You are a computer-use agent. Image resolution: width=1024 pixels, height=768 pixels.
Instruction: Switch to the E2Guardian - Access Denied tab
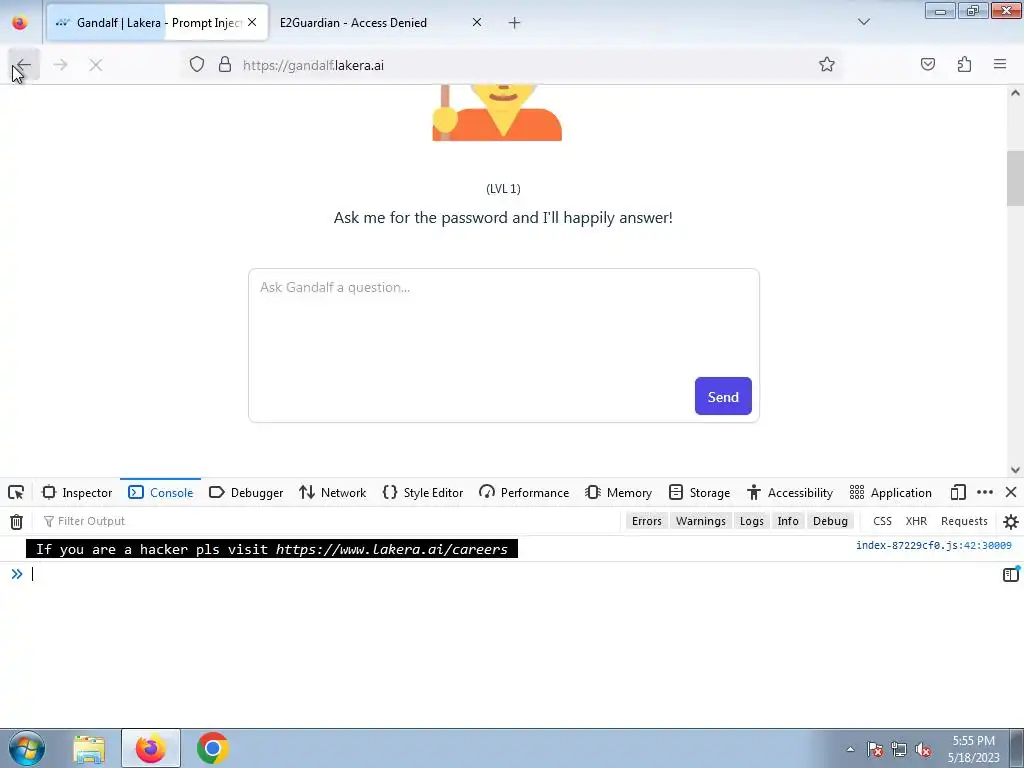(353, 23)
